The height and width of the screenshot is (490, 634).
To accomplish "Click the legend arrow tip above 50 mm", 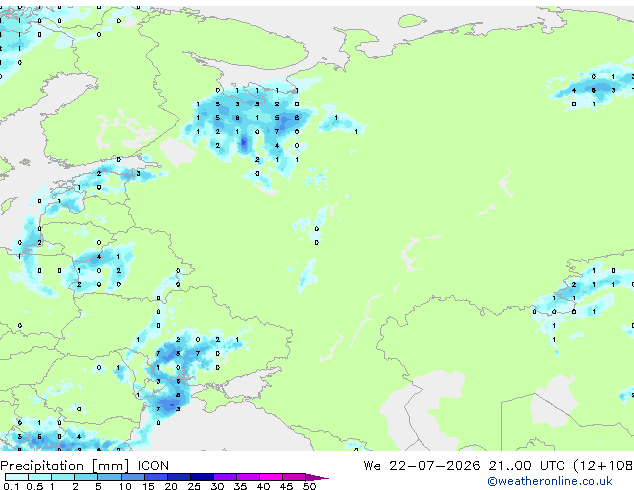I will click(x=317, y=477).
